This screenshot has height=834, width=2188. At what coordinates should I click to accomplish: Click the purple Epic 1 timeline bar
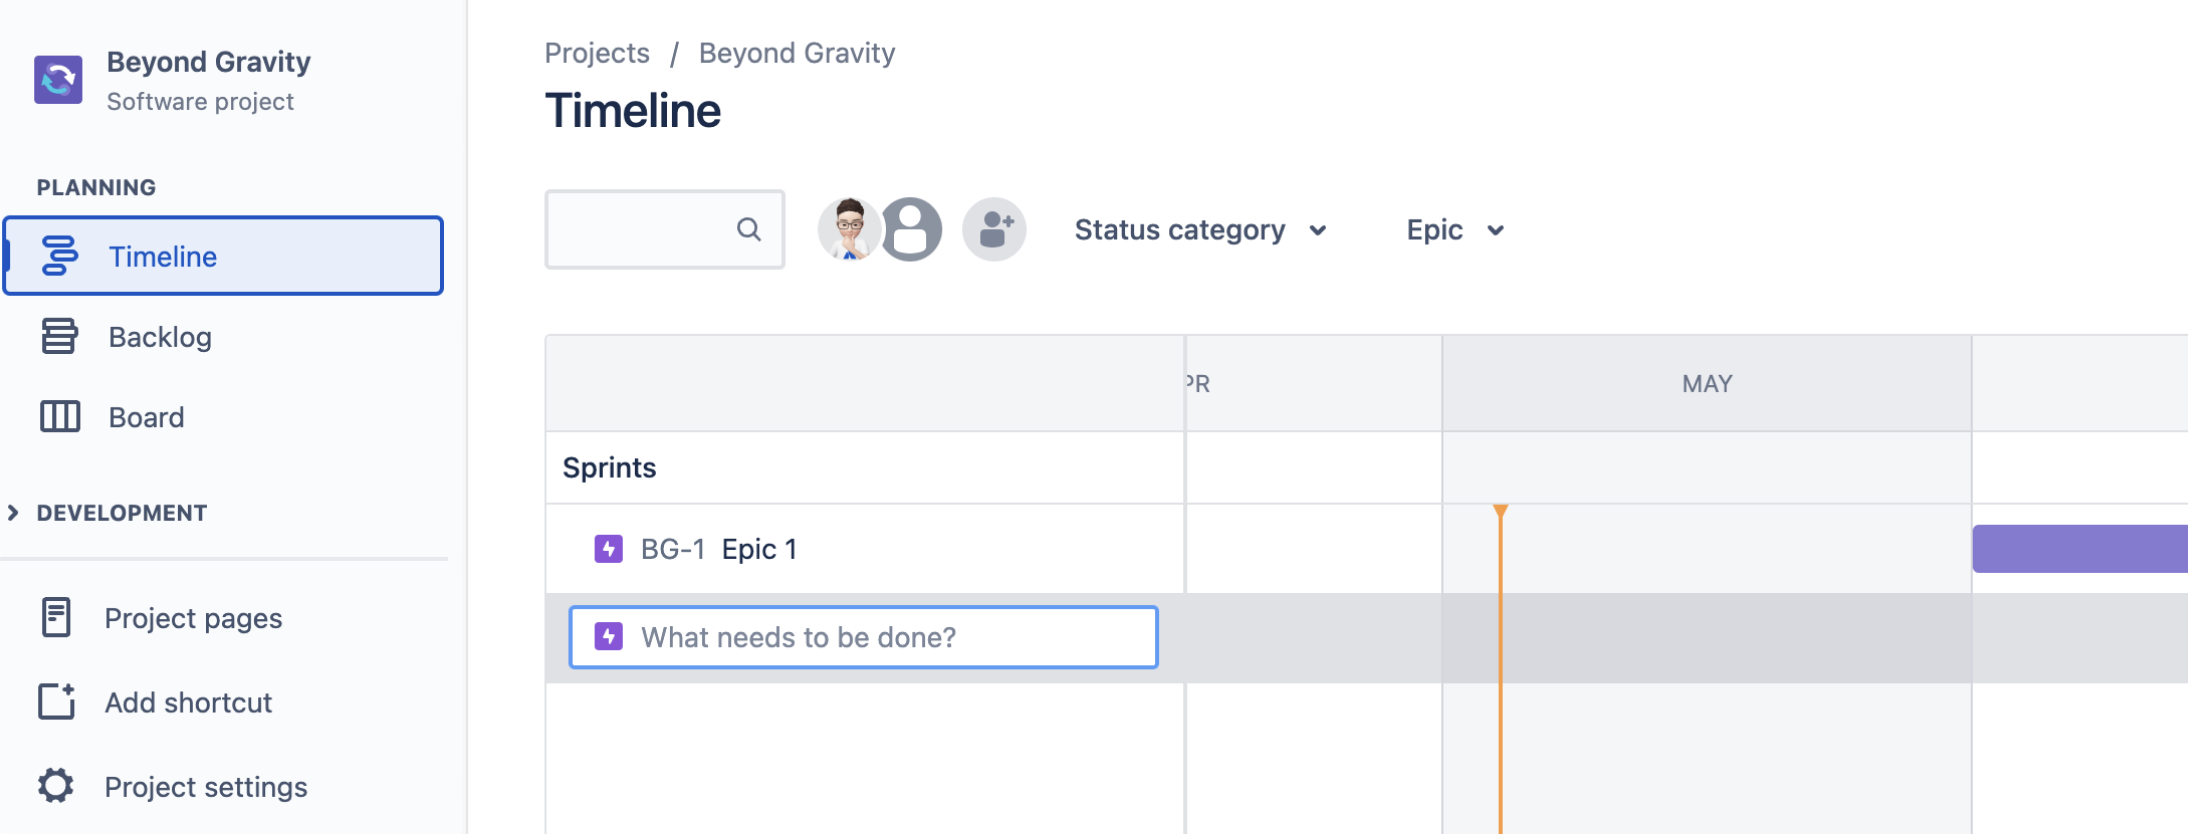(x=2078, y=549)
